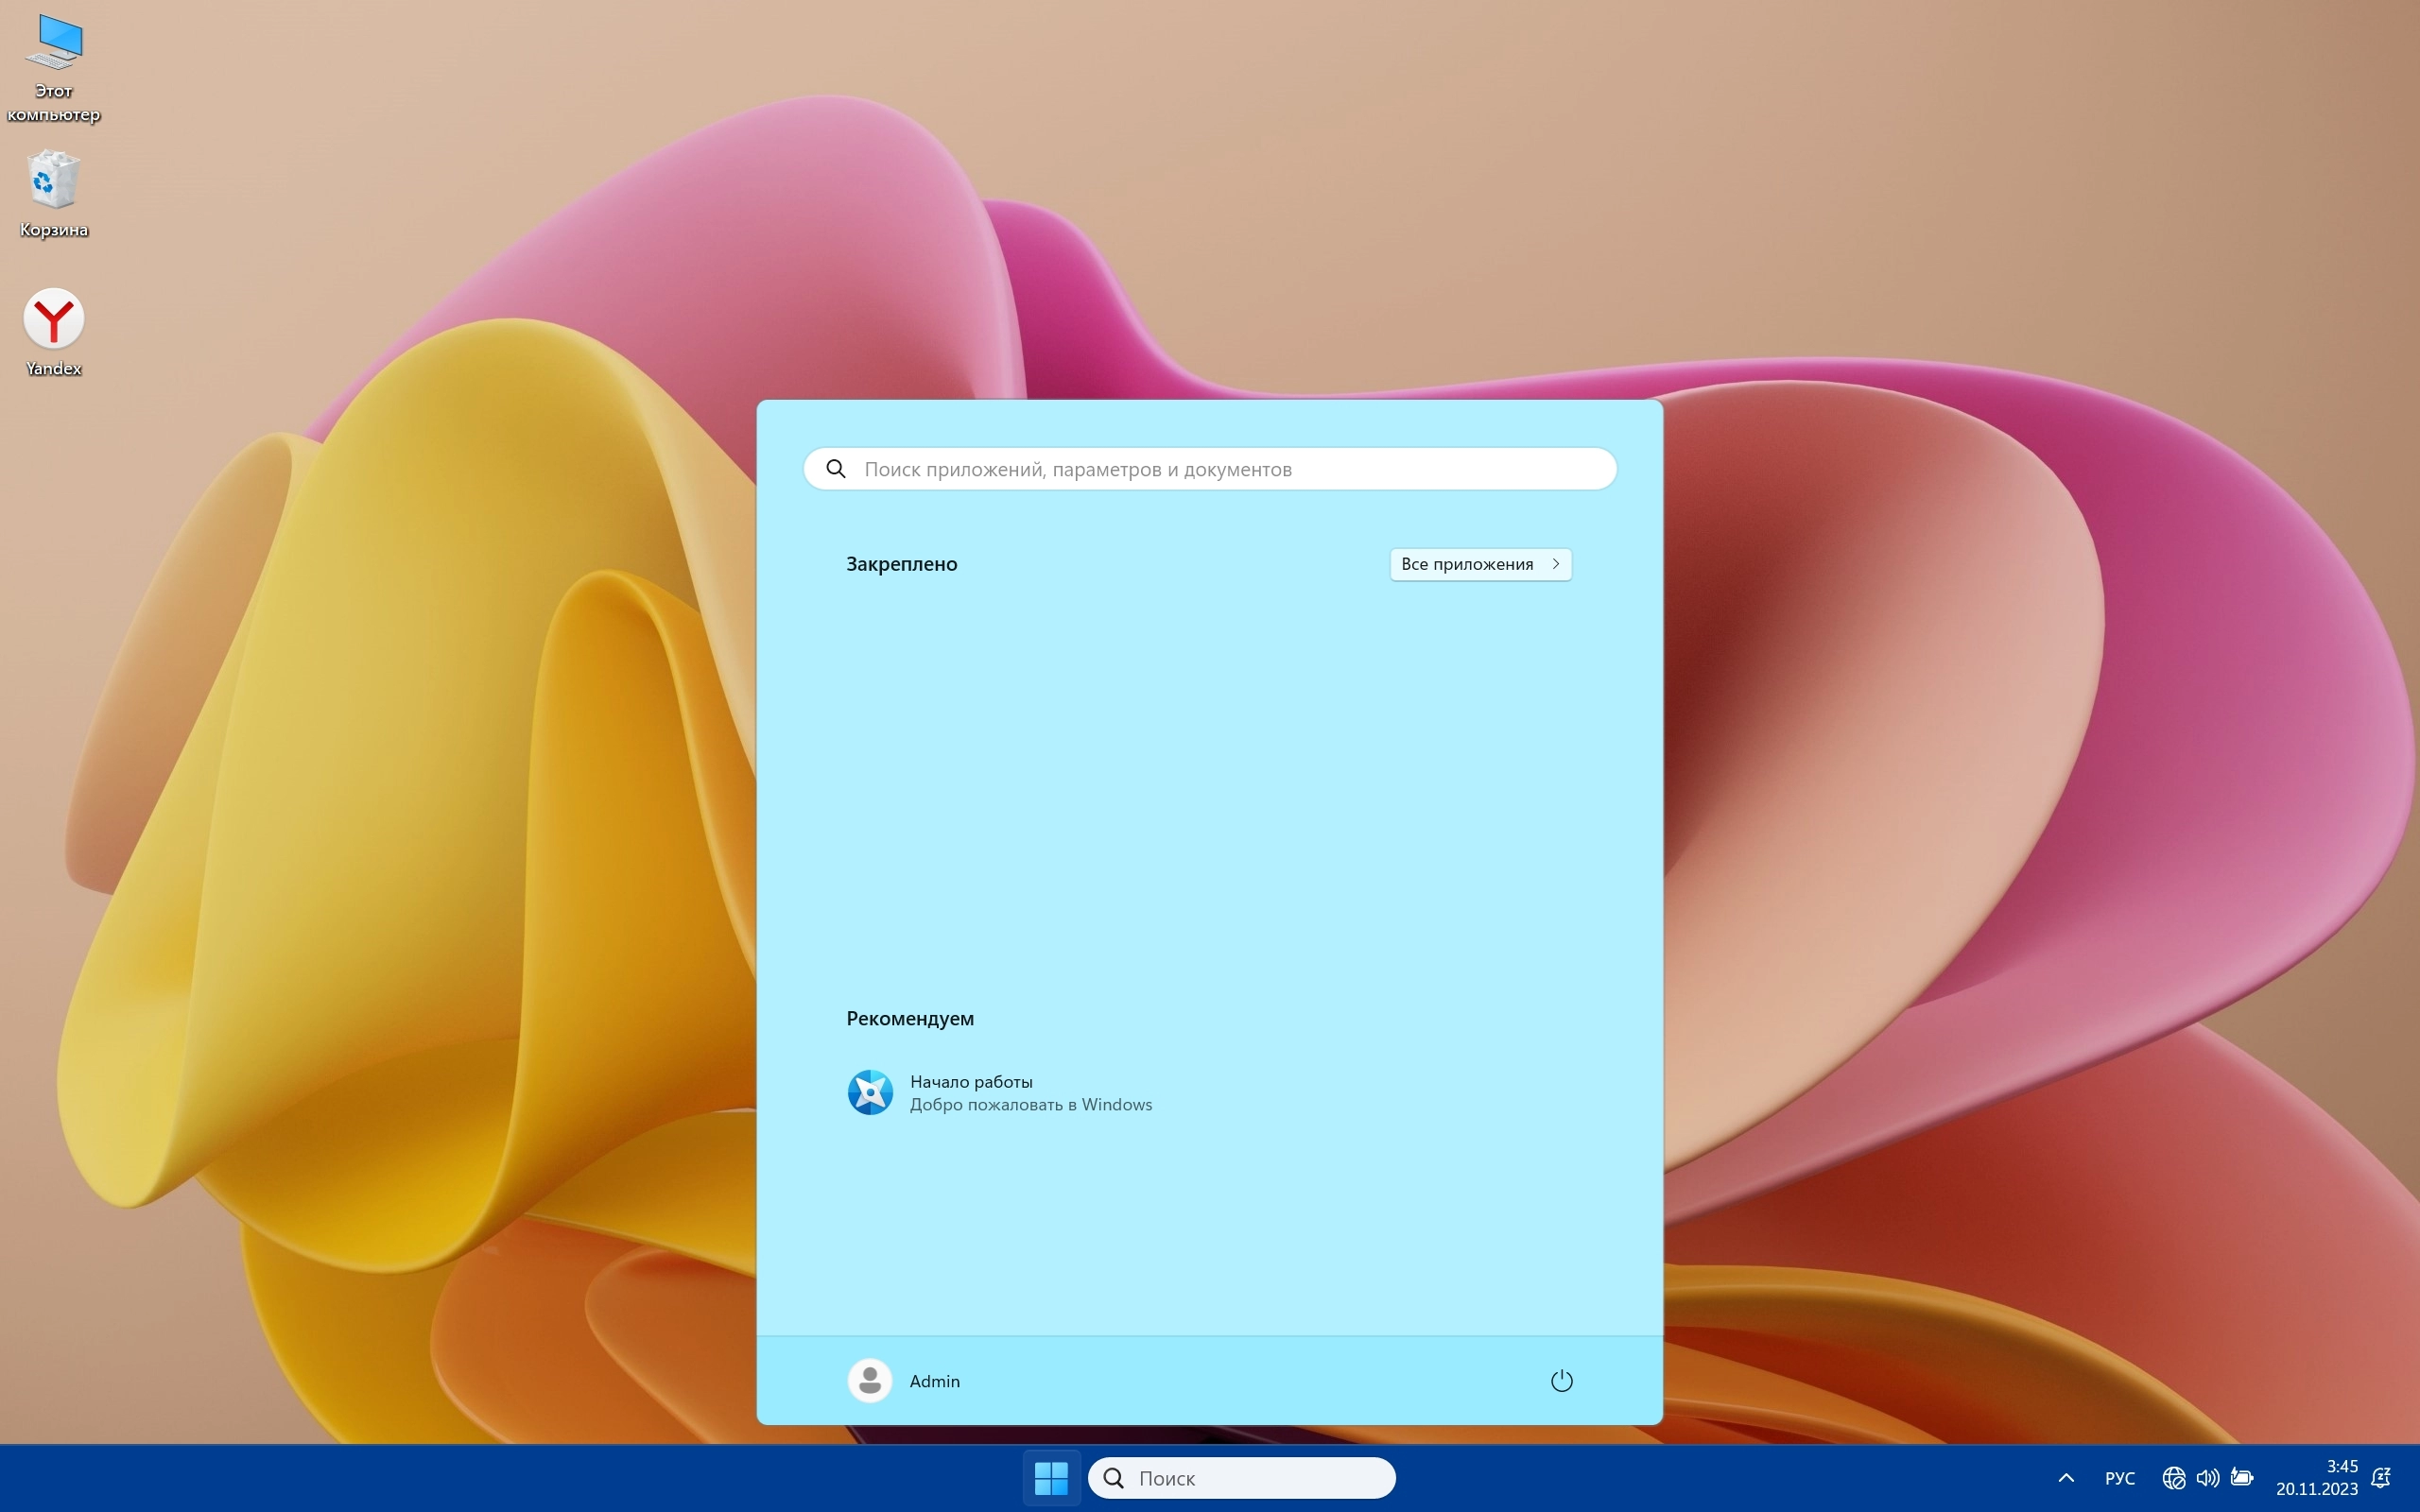Image resolution: width=2420 pixels, height=1512 pixels.
Task: Select the Корзина recycle bin icon
Action: pos(54,181)
